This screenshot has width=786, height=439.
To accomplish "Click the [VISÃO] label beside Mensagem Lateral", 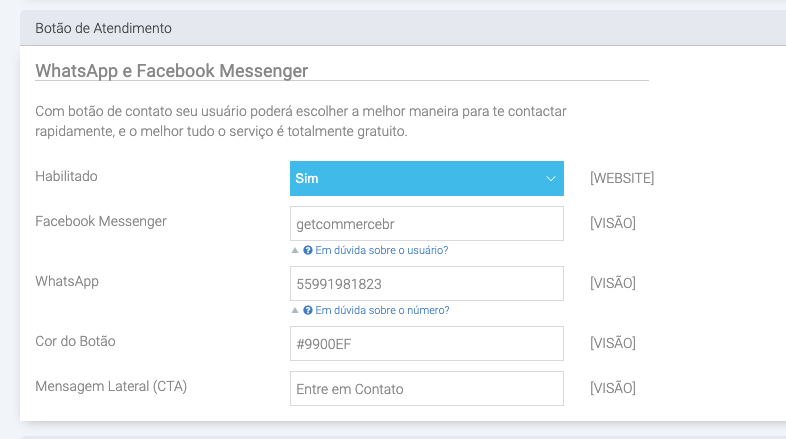I will click(612, 389).
